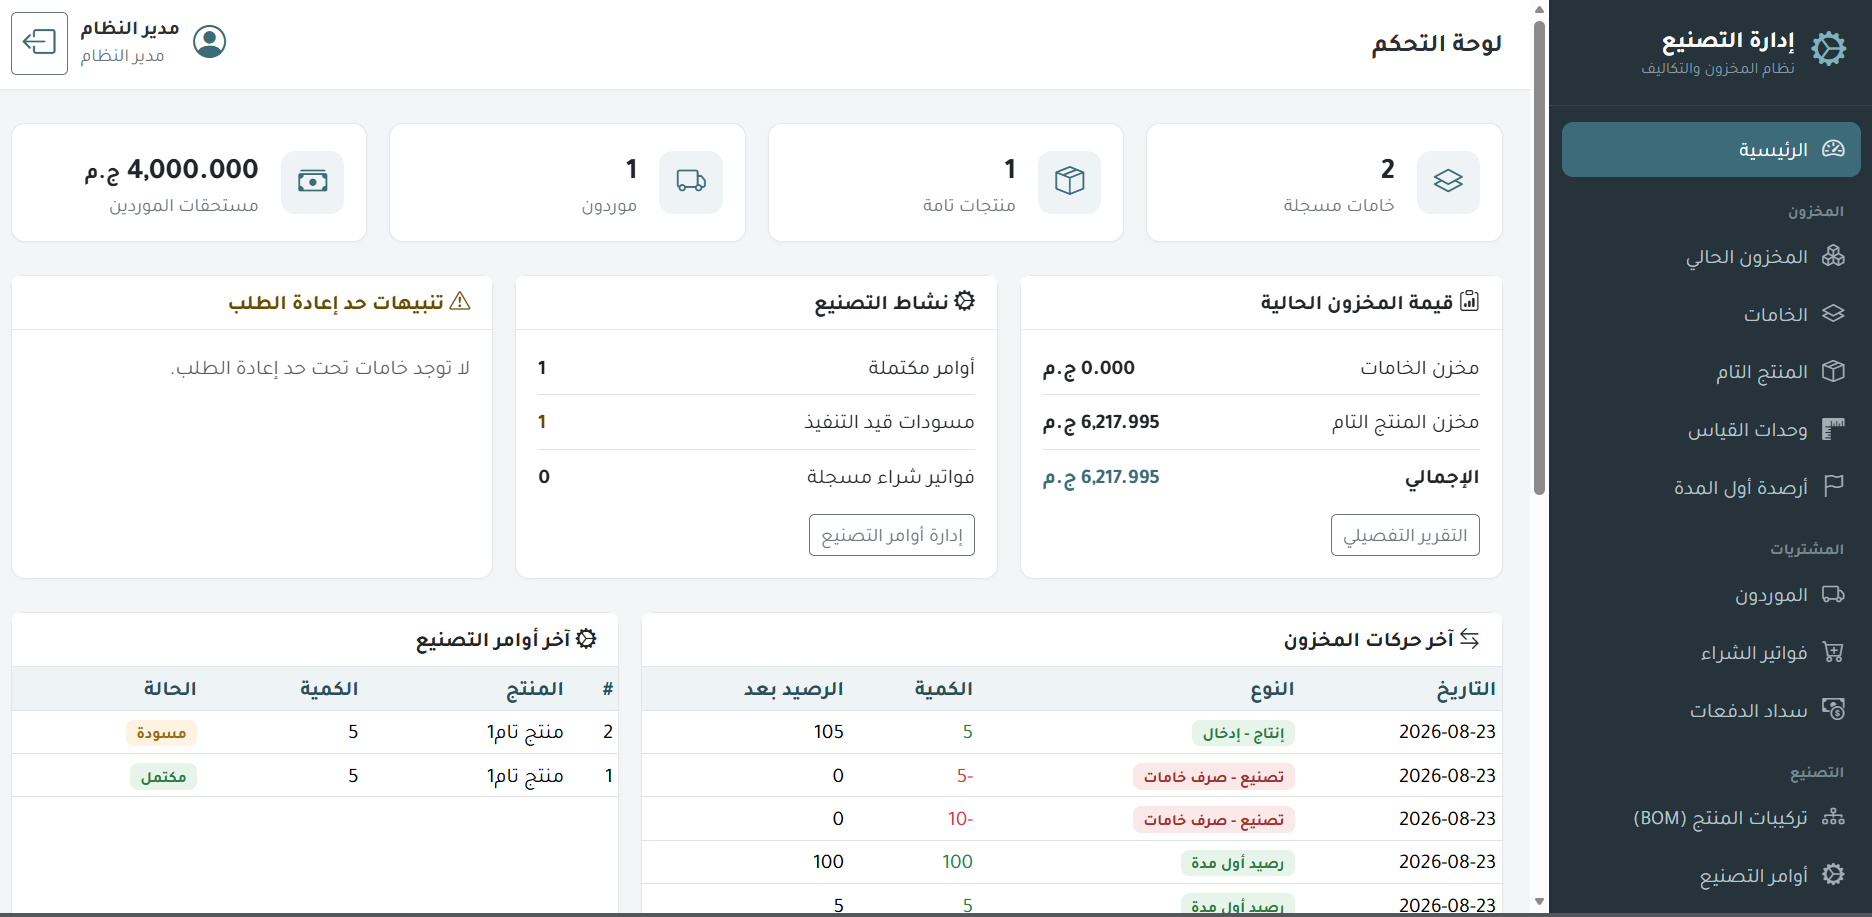Click the مخزن الخامات row label
The width and height of the screenshot is (1872, 917).
[x=1419, y=368]
